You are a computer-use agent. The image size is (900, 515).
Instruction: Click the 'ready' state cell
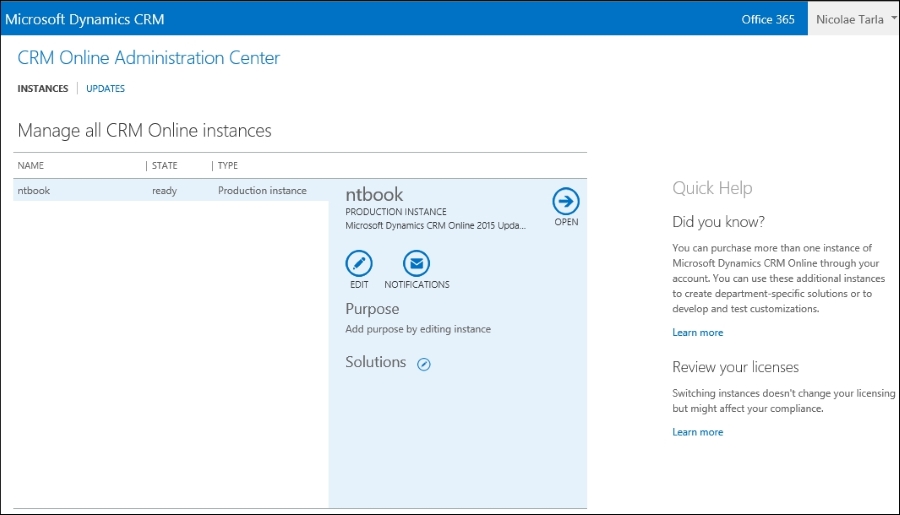164,191
